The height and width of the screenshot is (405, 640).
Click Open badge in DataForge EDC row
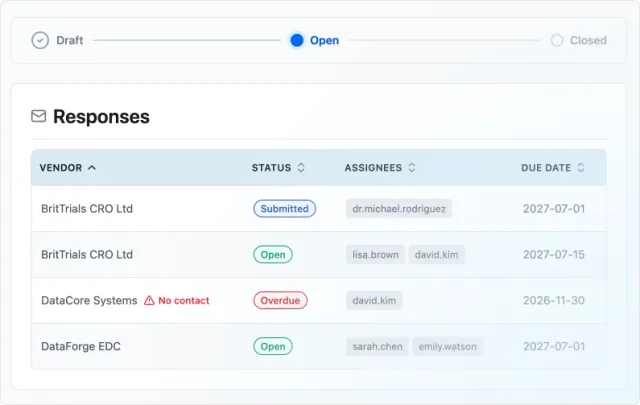click(273, 347)
